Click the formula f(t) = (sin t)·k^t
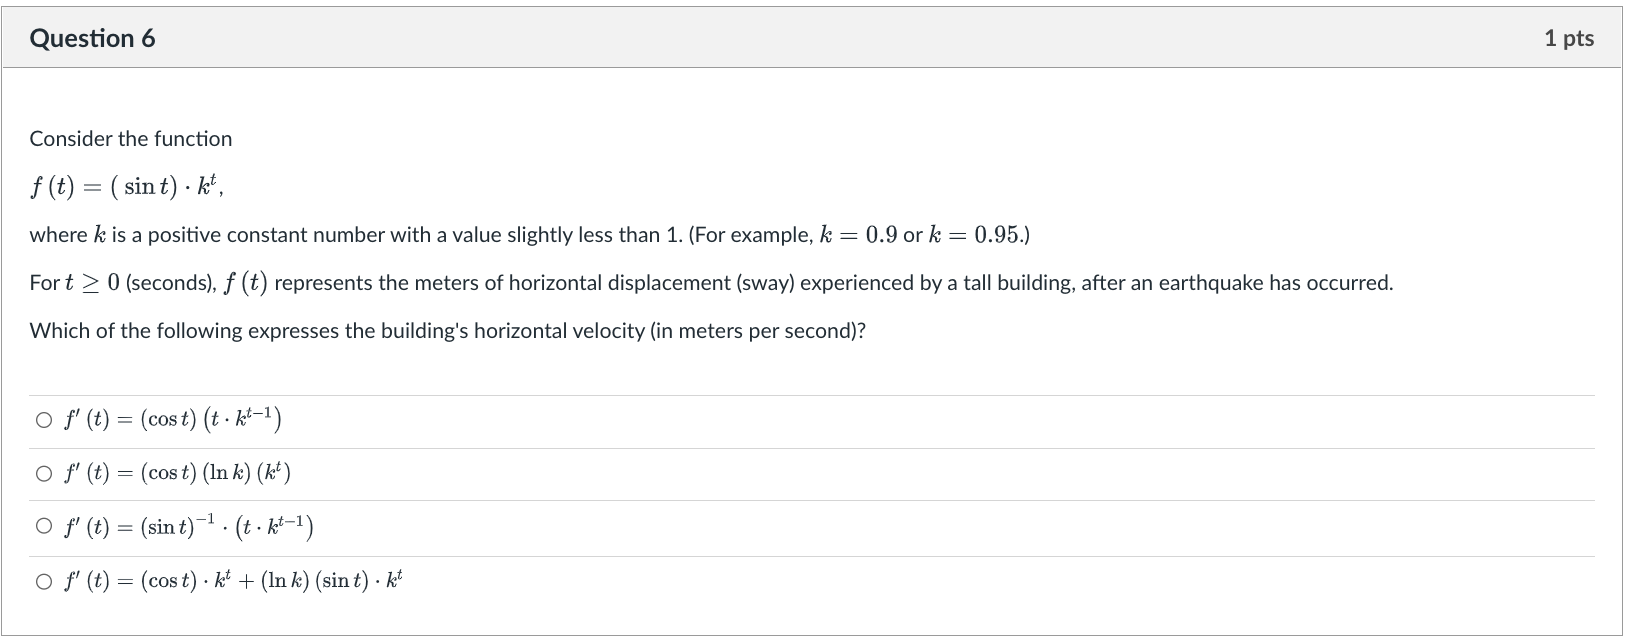 124,184
